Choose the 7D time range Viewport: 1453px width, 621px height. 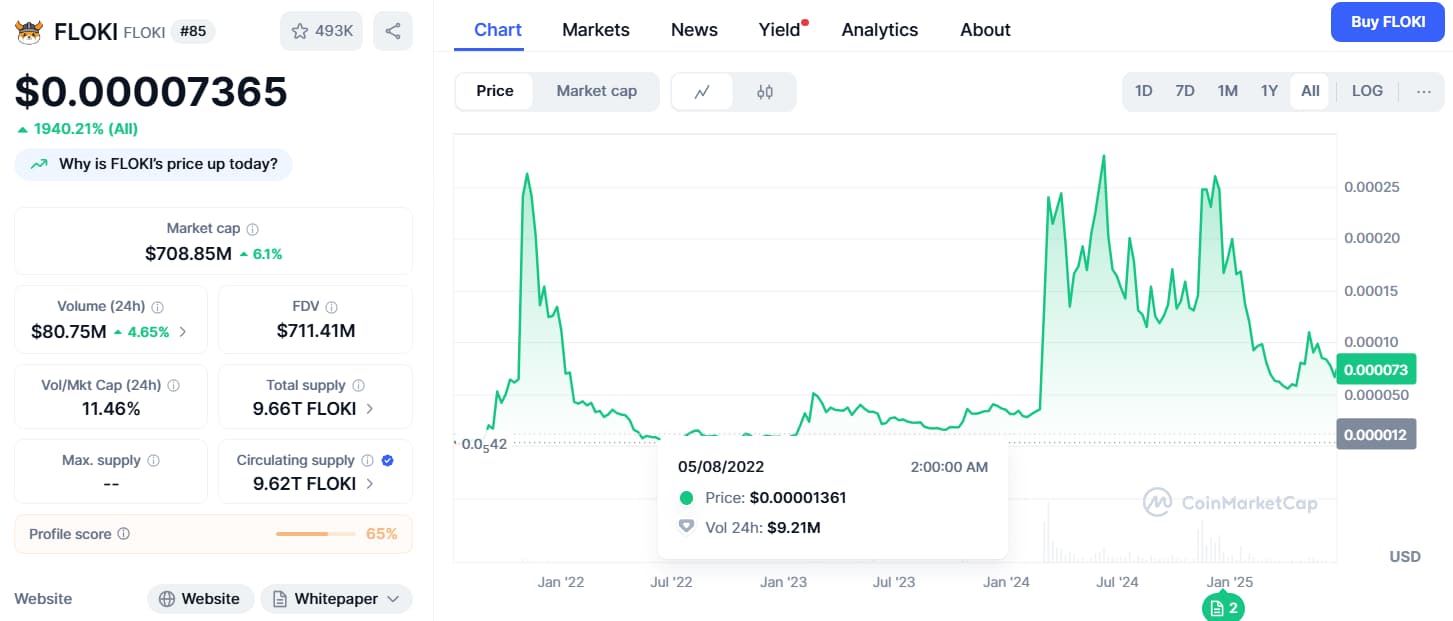coord(1185,91)
